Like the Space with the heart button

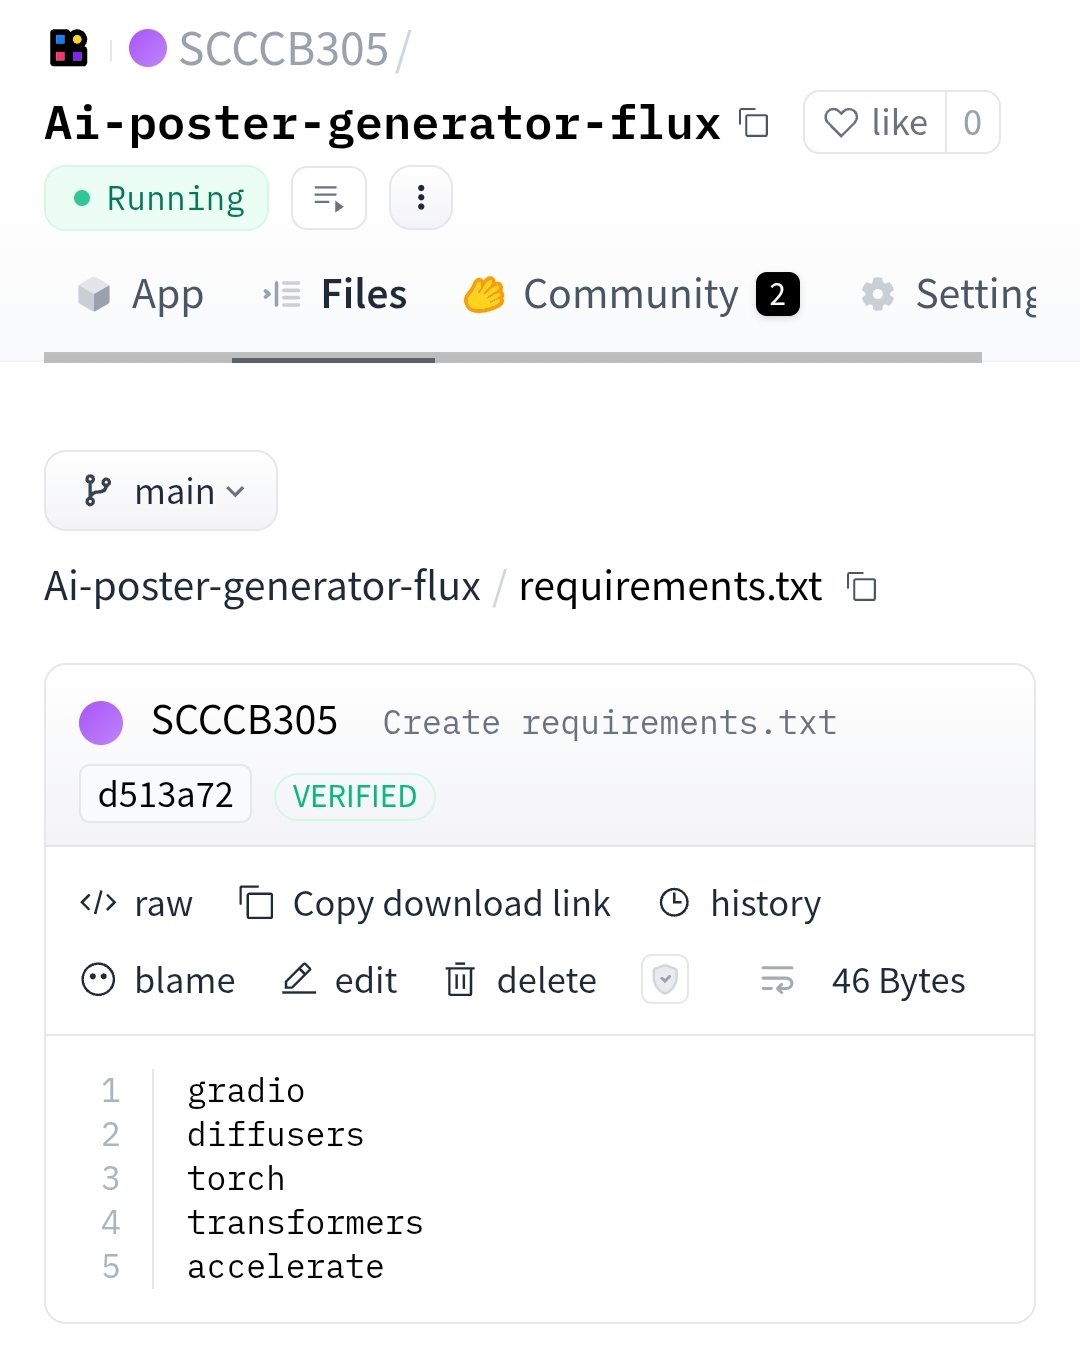(875, 122)
